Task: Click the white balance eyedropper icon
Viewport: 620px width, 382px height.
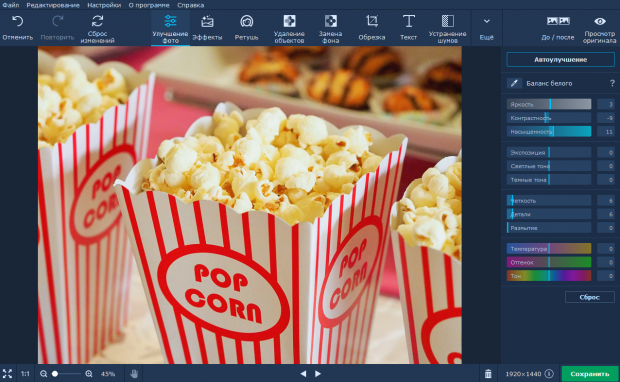Action: point(514,83)
